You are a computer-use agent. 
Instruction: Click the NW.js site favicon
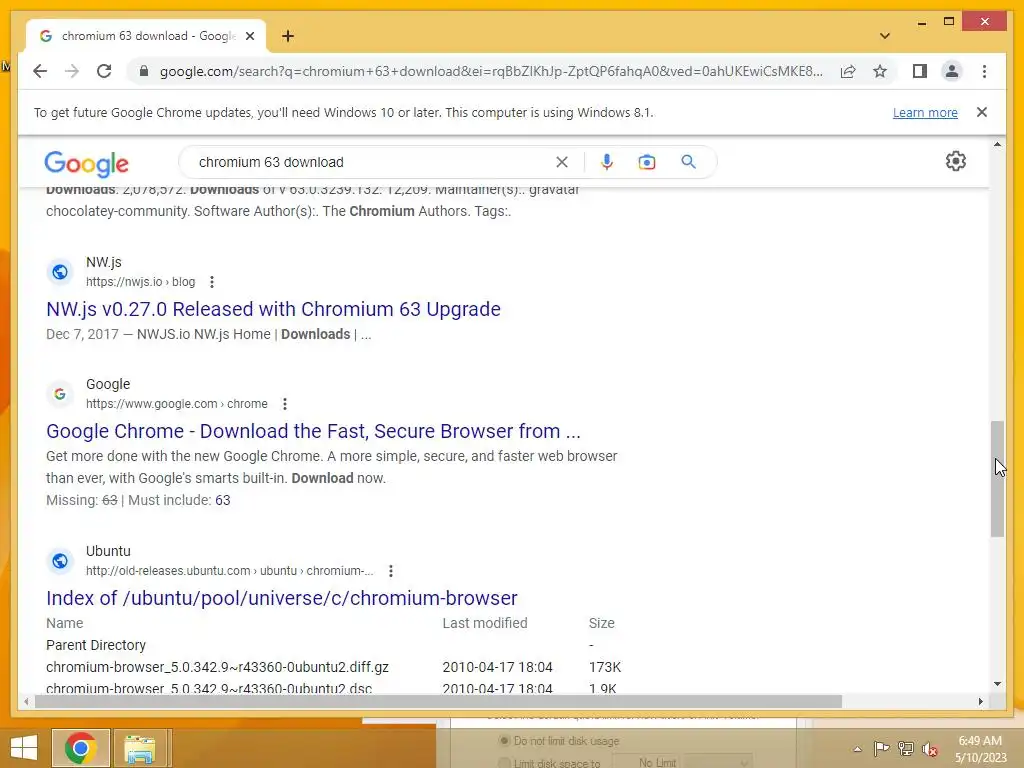pyautogui.click(x=60, y=272)
